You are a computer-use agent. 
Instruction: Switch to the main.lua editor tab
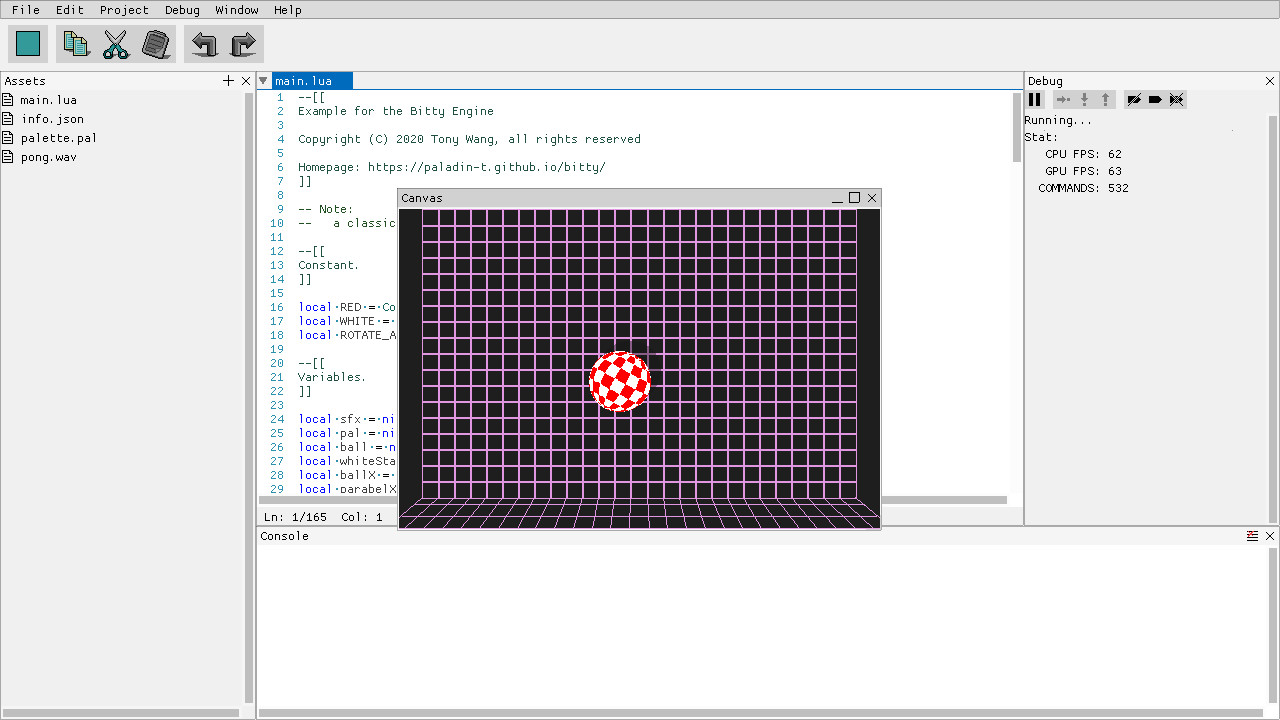(x=311, y=80)
